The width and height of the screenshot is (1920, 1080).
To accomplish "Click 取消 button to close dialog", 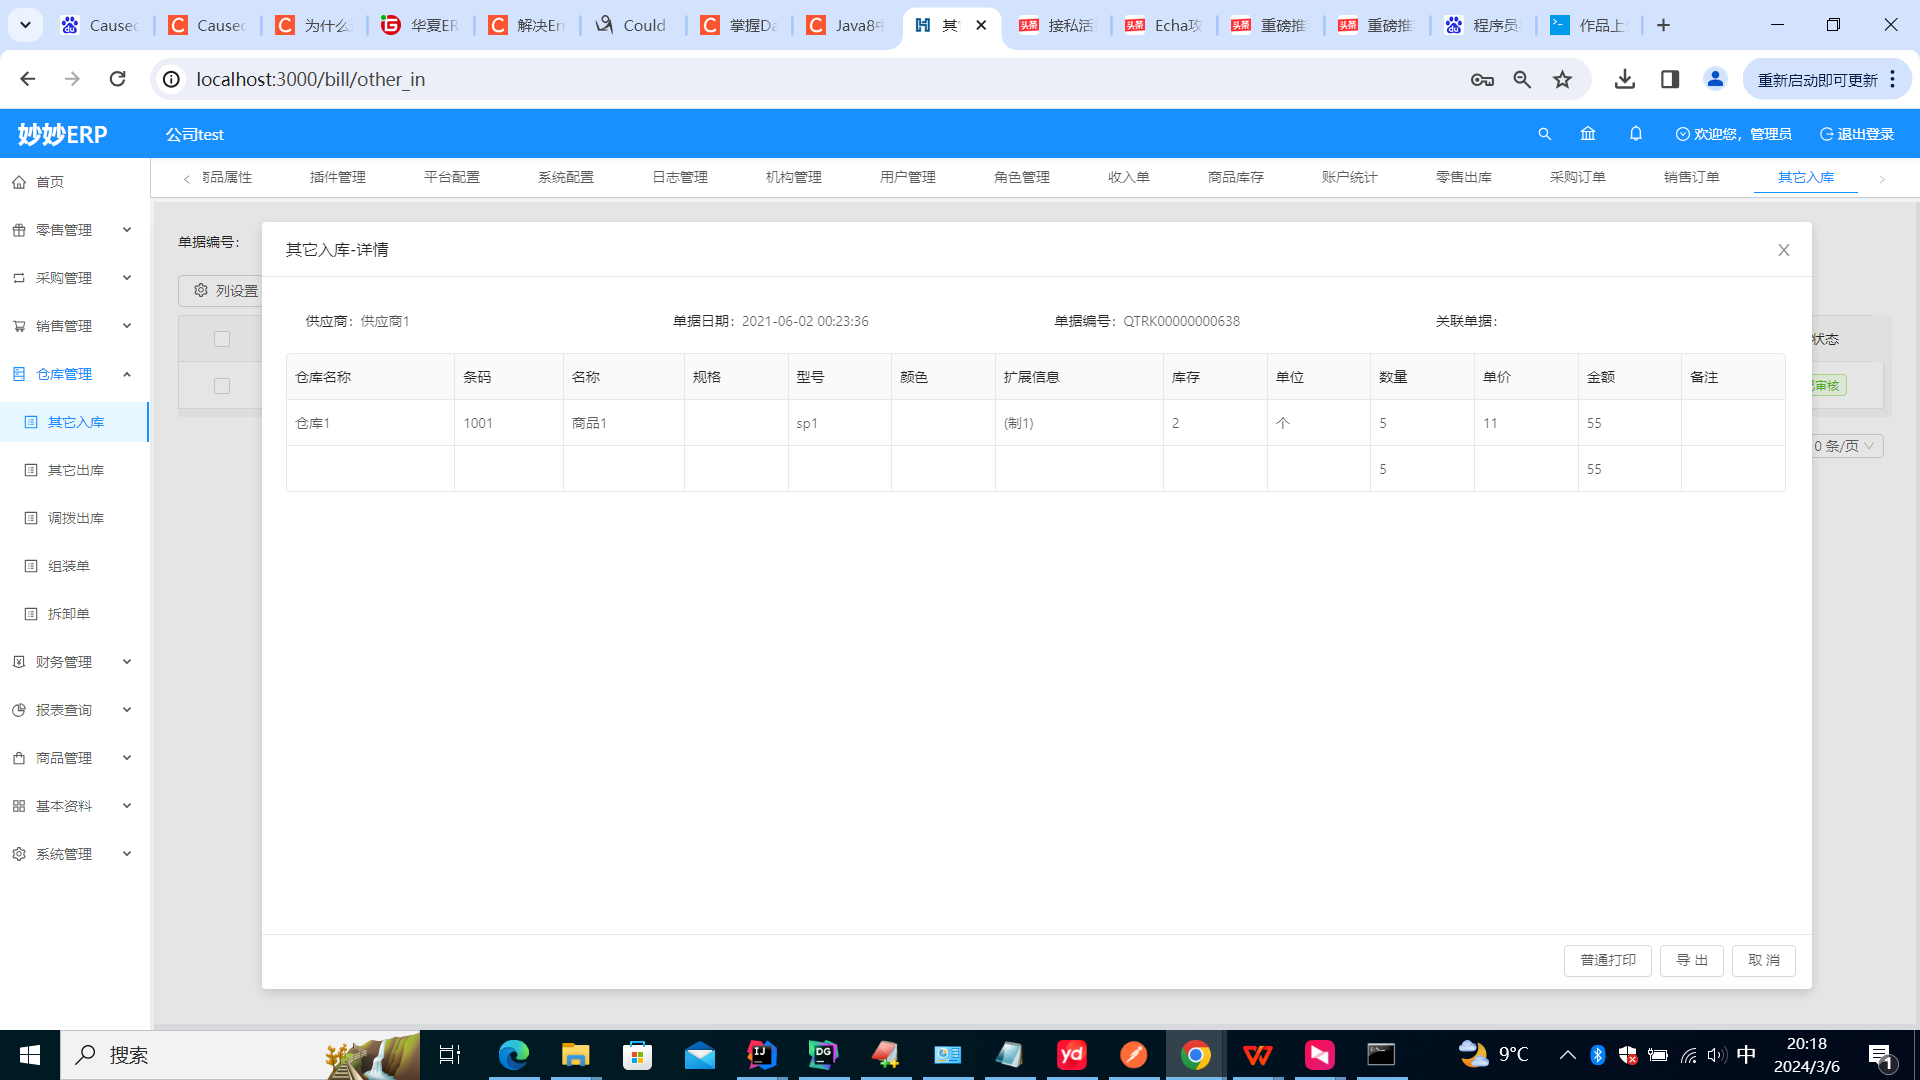I will point(1763,960).
